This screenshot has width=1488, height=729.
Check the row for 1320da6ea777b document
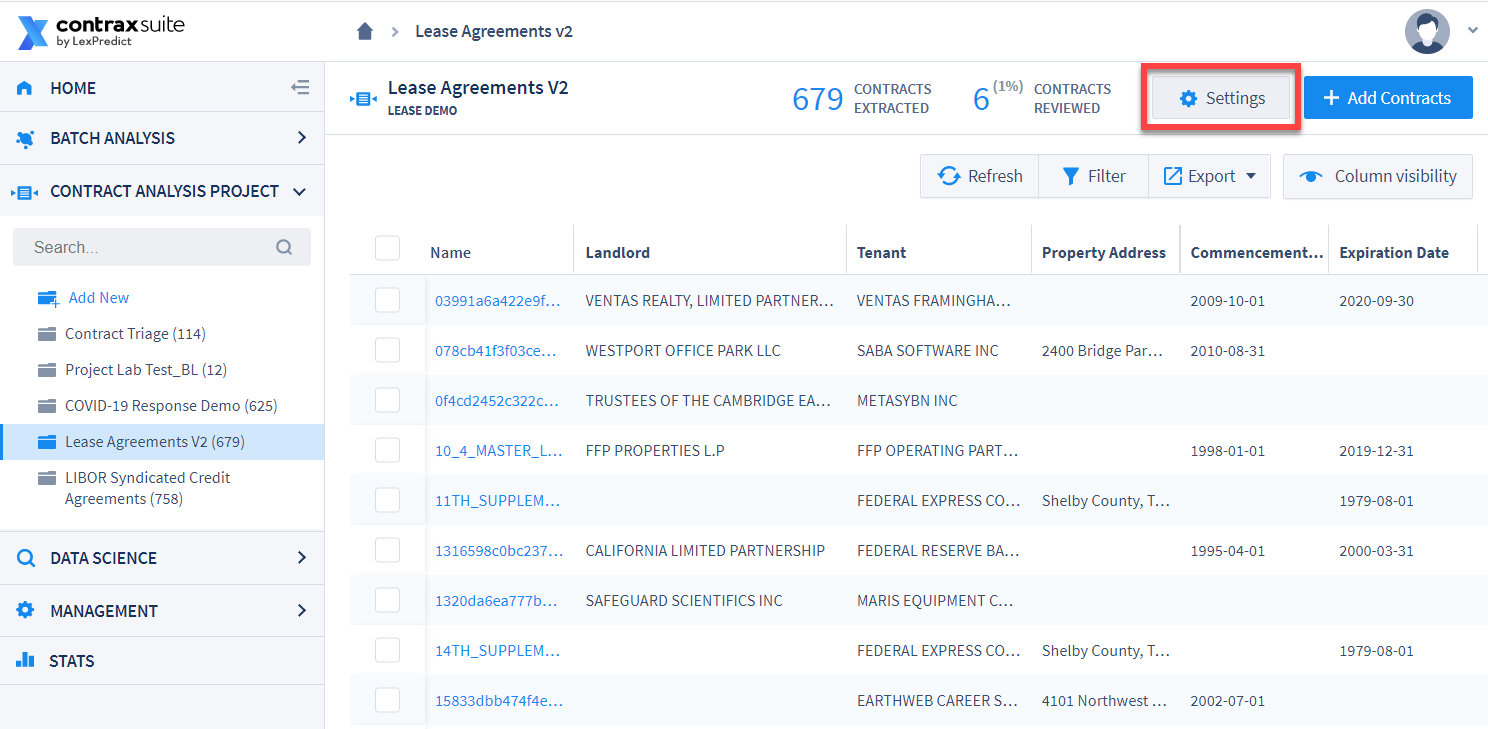pyautogui.click(x=387, y=600)
